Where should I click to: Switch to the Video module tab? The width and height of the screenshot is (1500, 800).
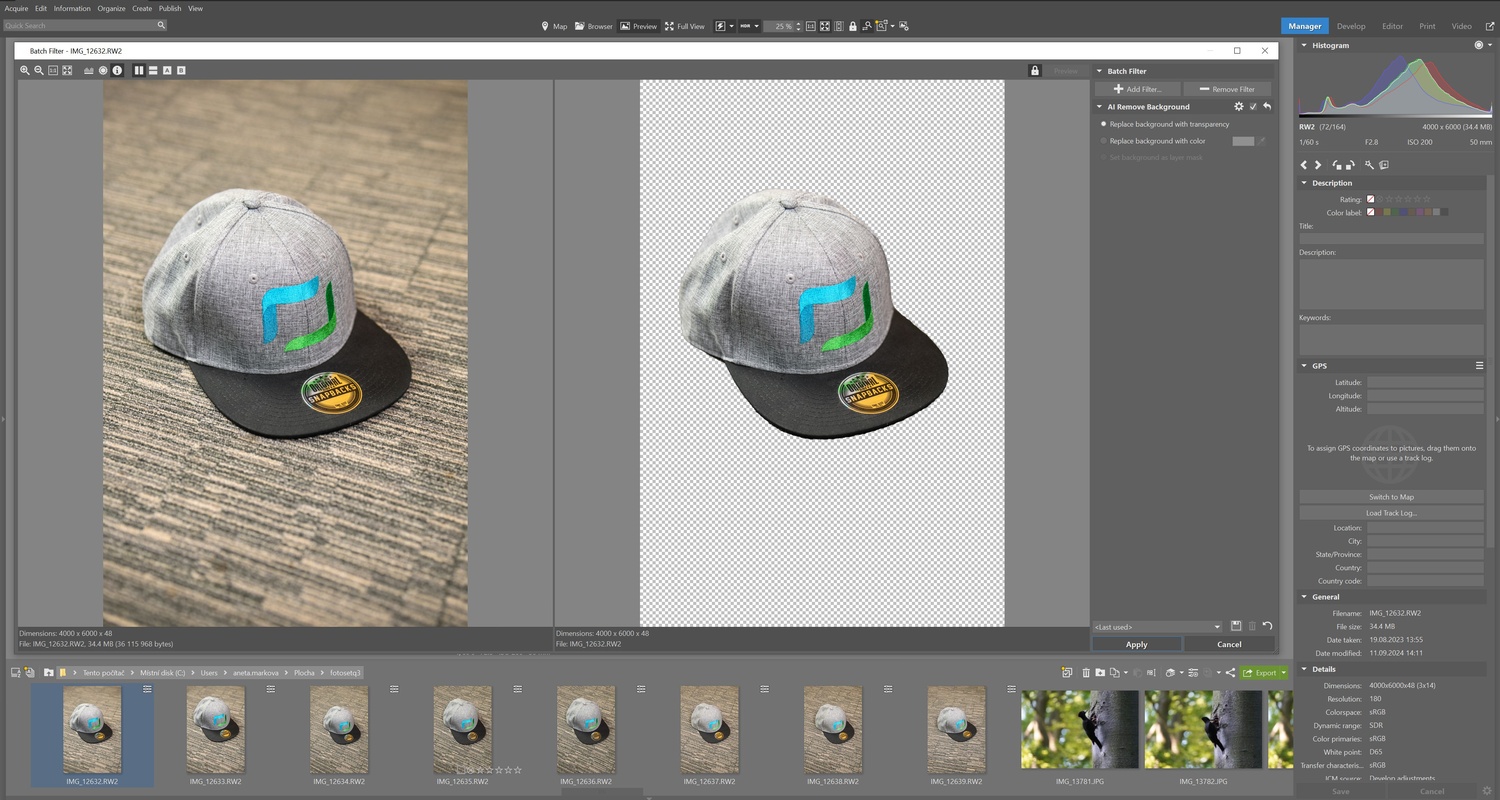(1461, 26)
